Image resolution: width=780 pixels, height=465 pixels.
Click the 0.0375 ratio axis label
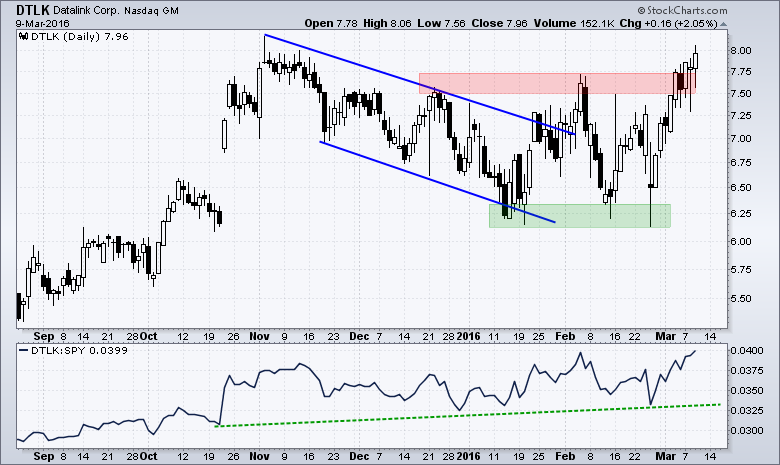[747, 371]
